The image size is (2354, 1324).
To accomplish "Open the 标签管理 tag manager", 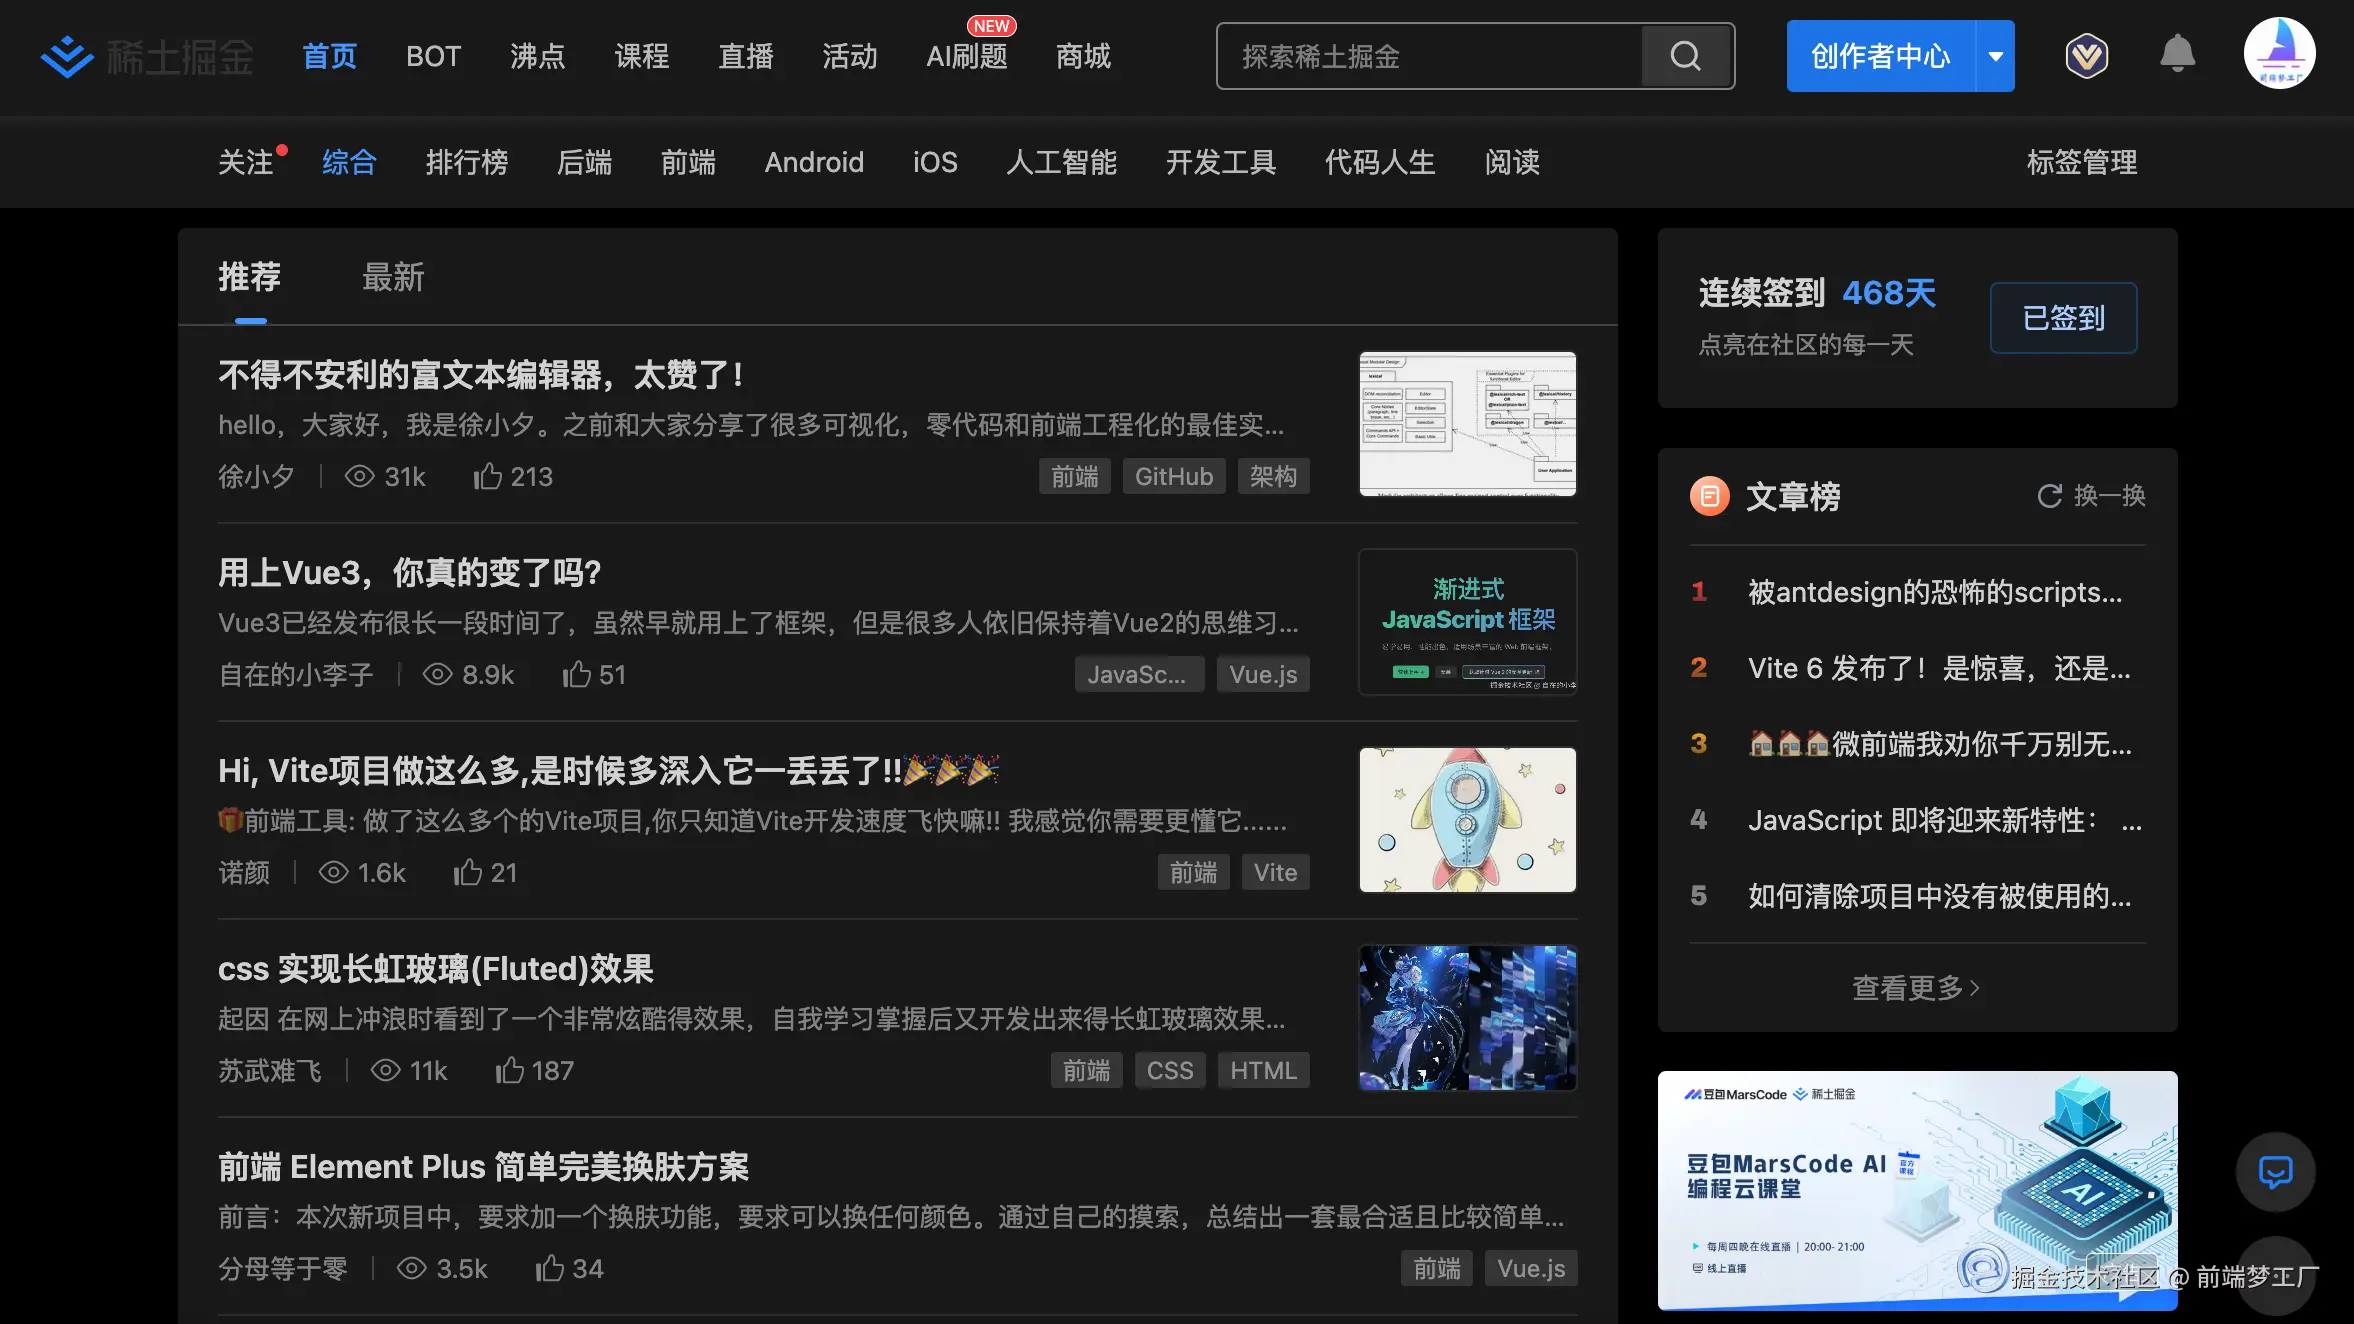I will pyautogui.click(x=2081, y=162).
